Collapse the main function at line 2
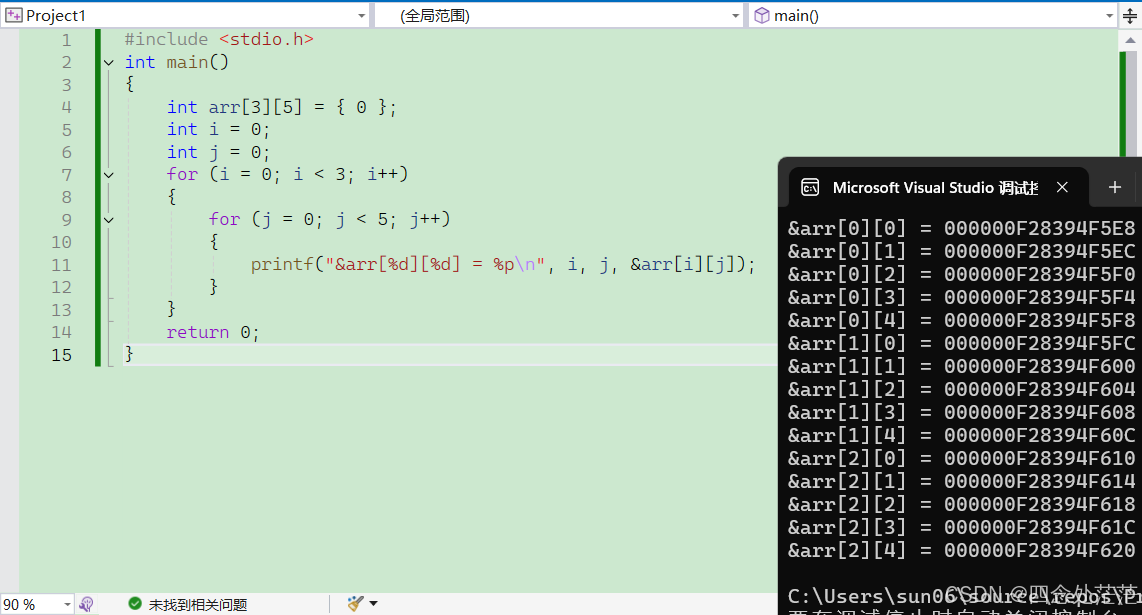Screen dimensions: 1142x615 point(109,63)
